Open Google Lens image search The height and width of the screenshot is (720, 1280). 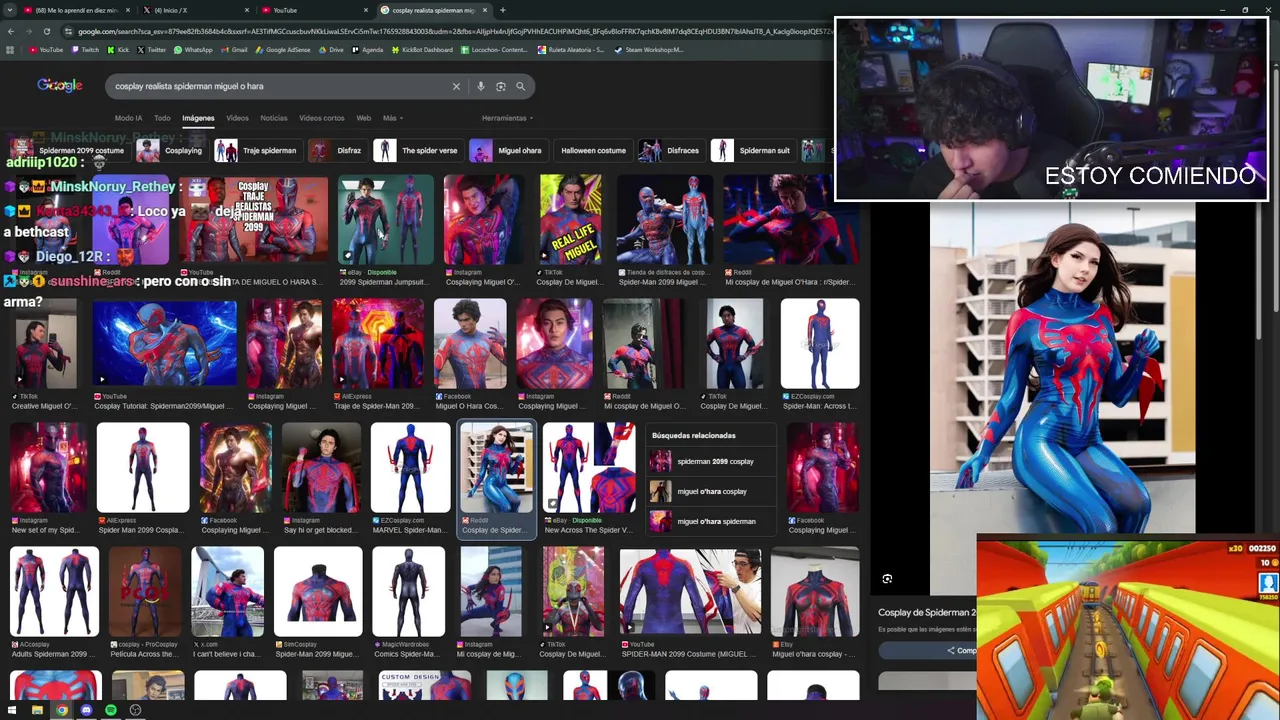click(501, 86)
